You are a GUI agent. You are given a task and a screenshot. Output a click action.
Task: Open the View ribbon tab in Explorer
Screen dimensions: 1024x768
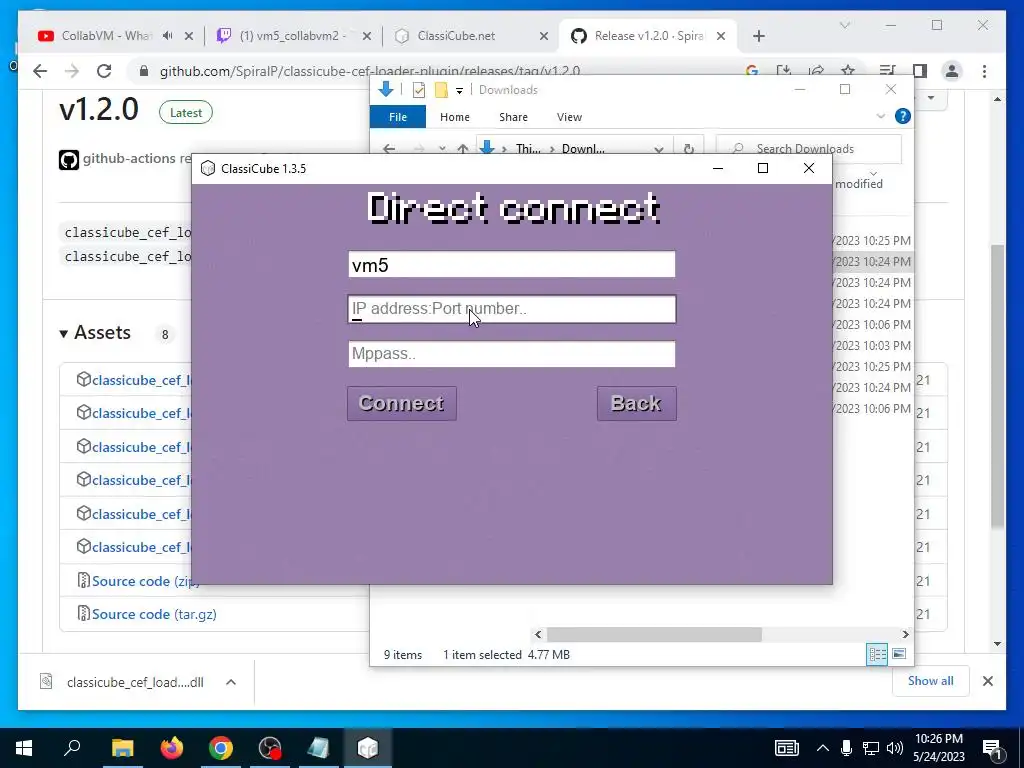pos(569,117)
